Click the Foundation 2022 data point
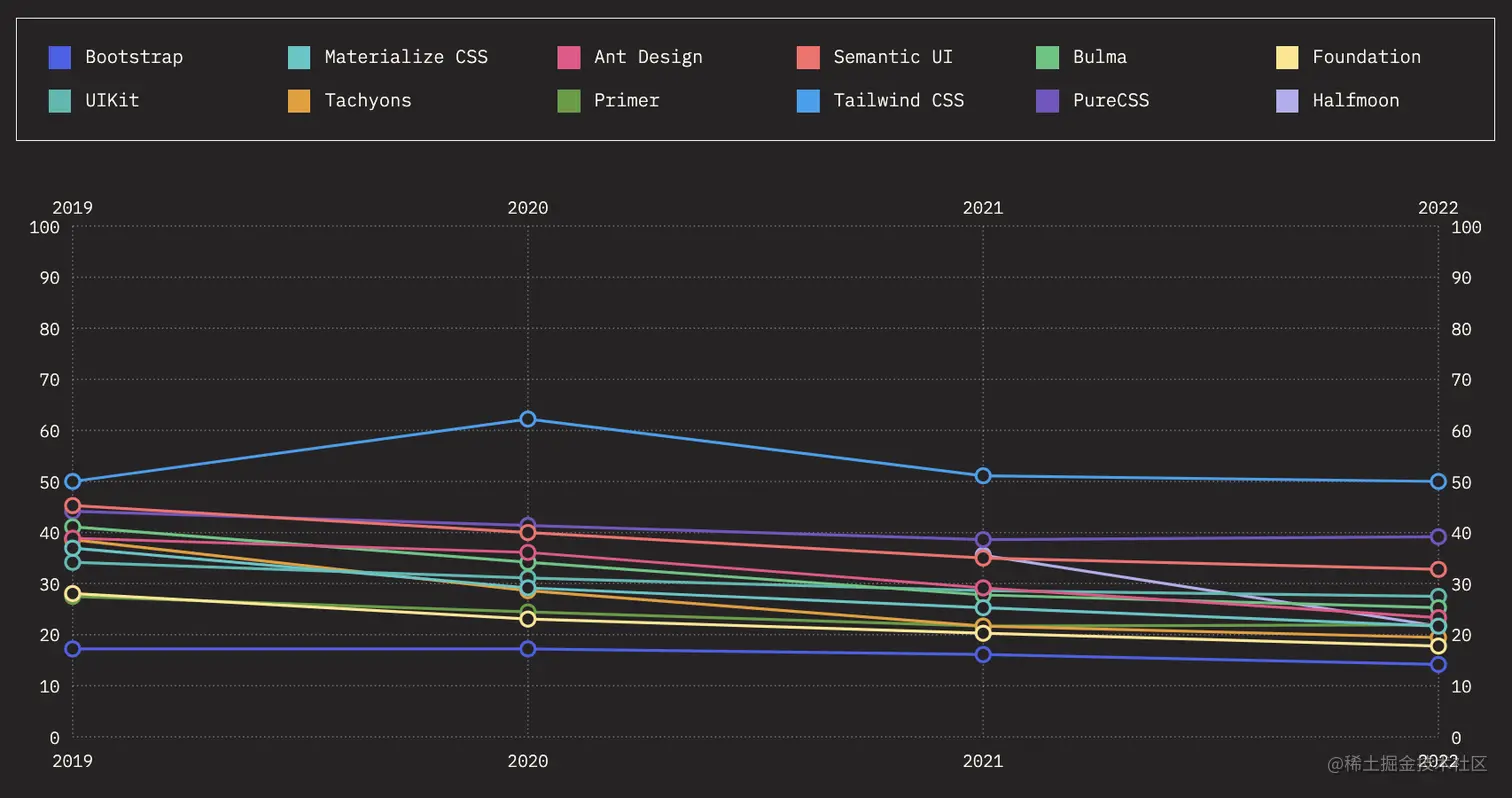 [x=1438, y=646]
